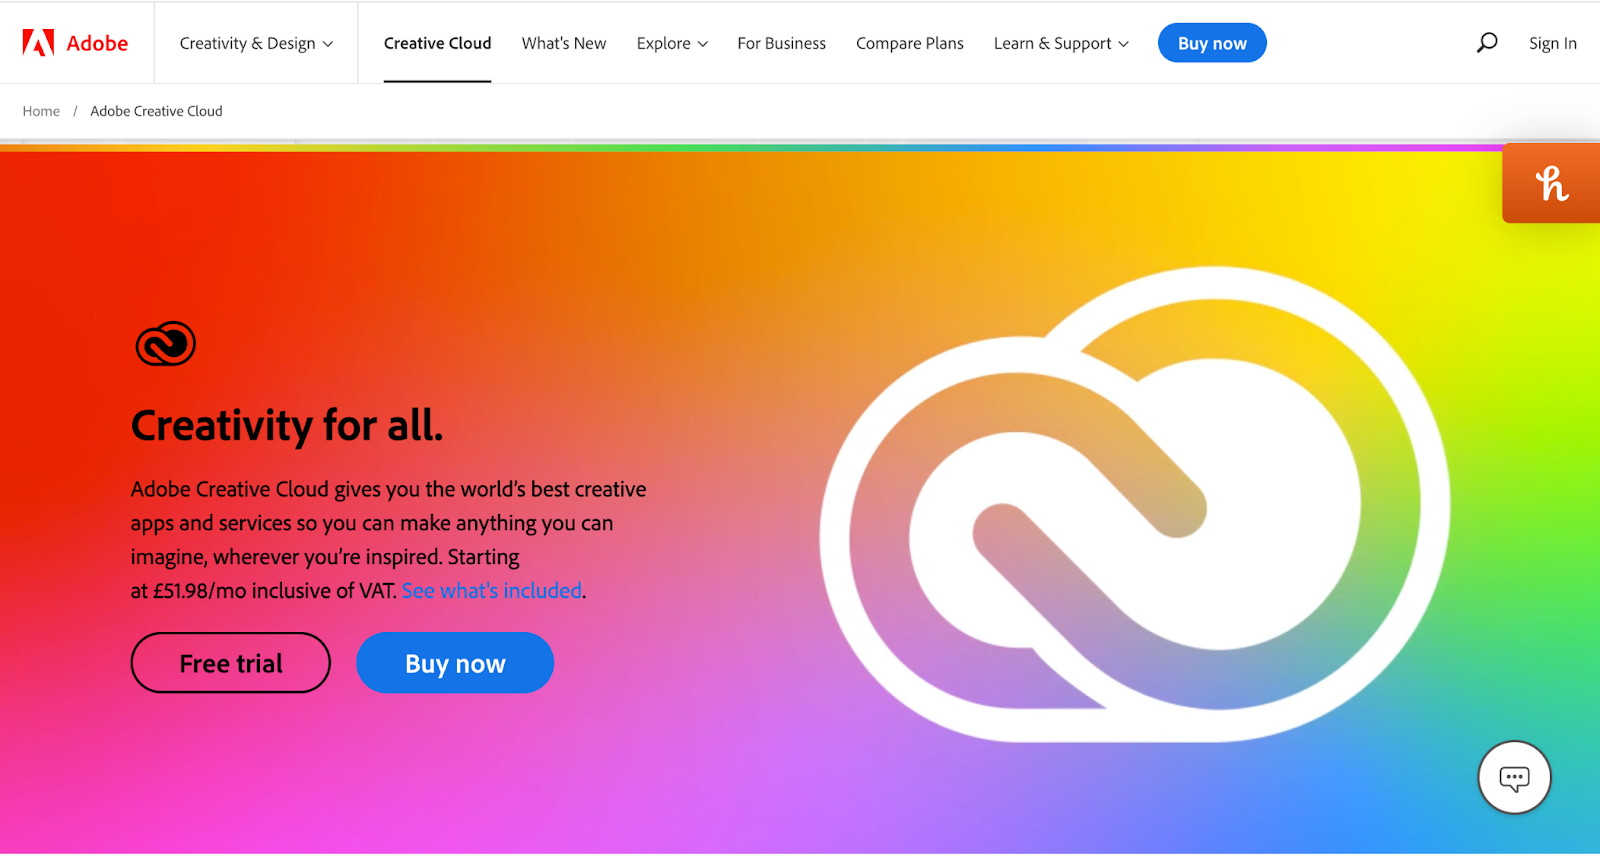
Task: Go to For Business
Action: point(782,43)
